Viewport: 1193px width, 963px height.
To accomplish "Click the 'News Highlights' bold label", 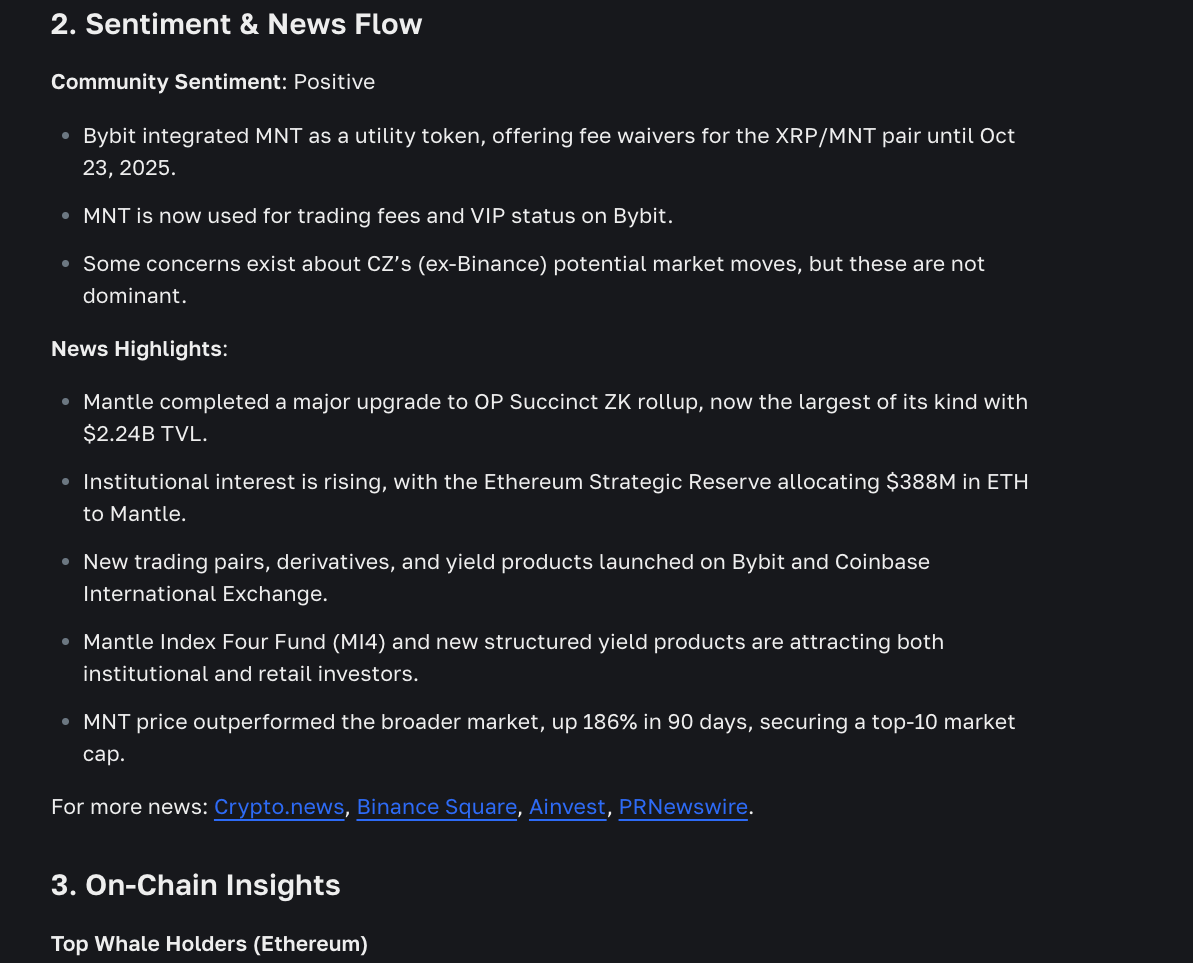I will point(136,349).
